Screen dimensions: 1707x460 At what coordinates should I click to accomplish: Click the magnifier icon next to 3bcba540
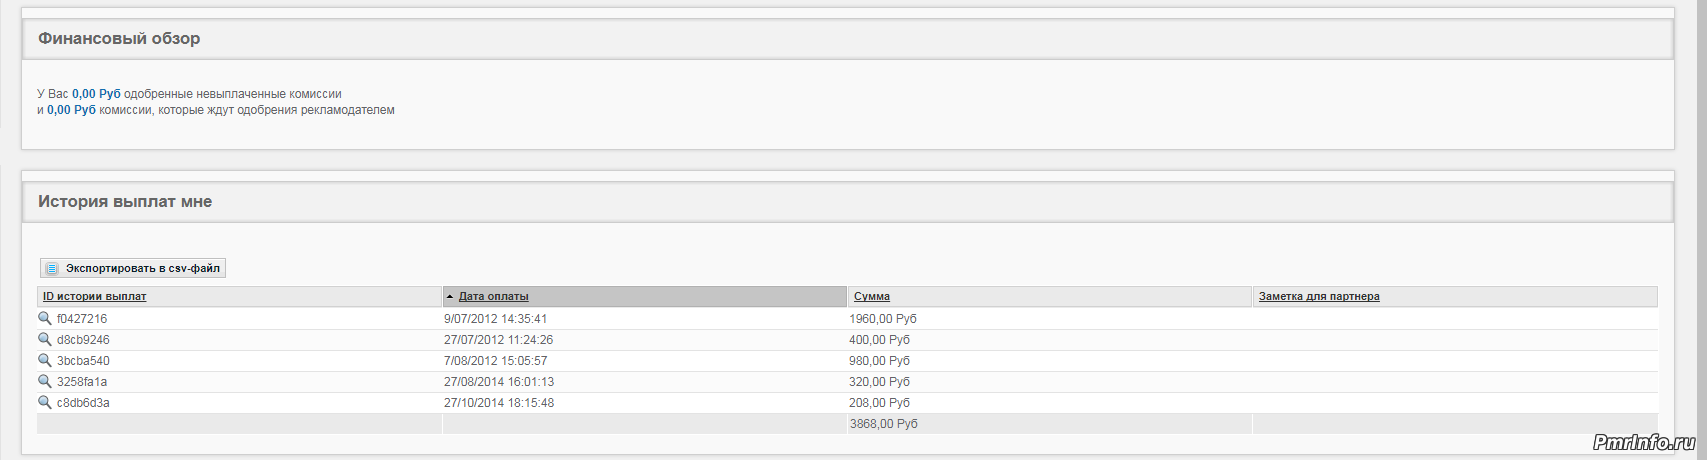pos(44,360)
